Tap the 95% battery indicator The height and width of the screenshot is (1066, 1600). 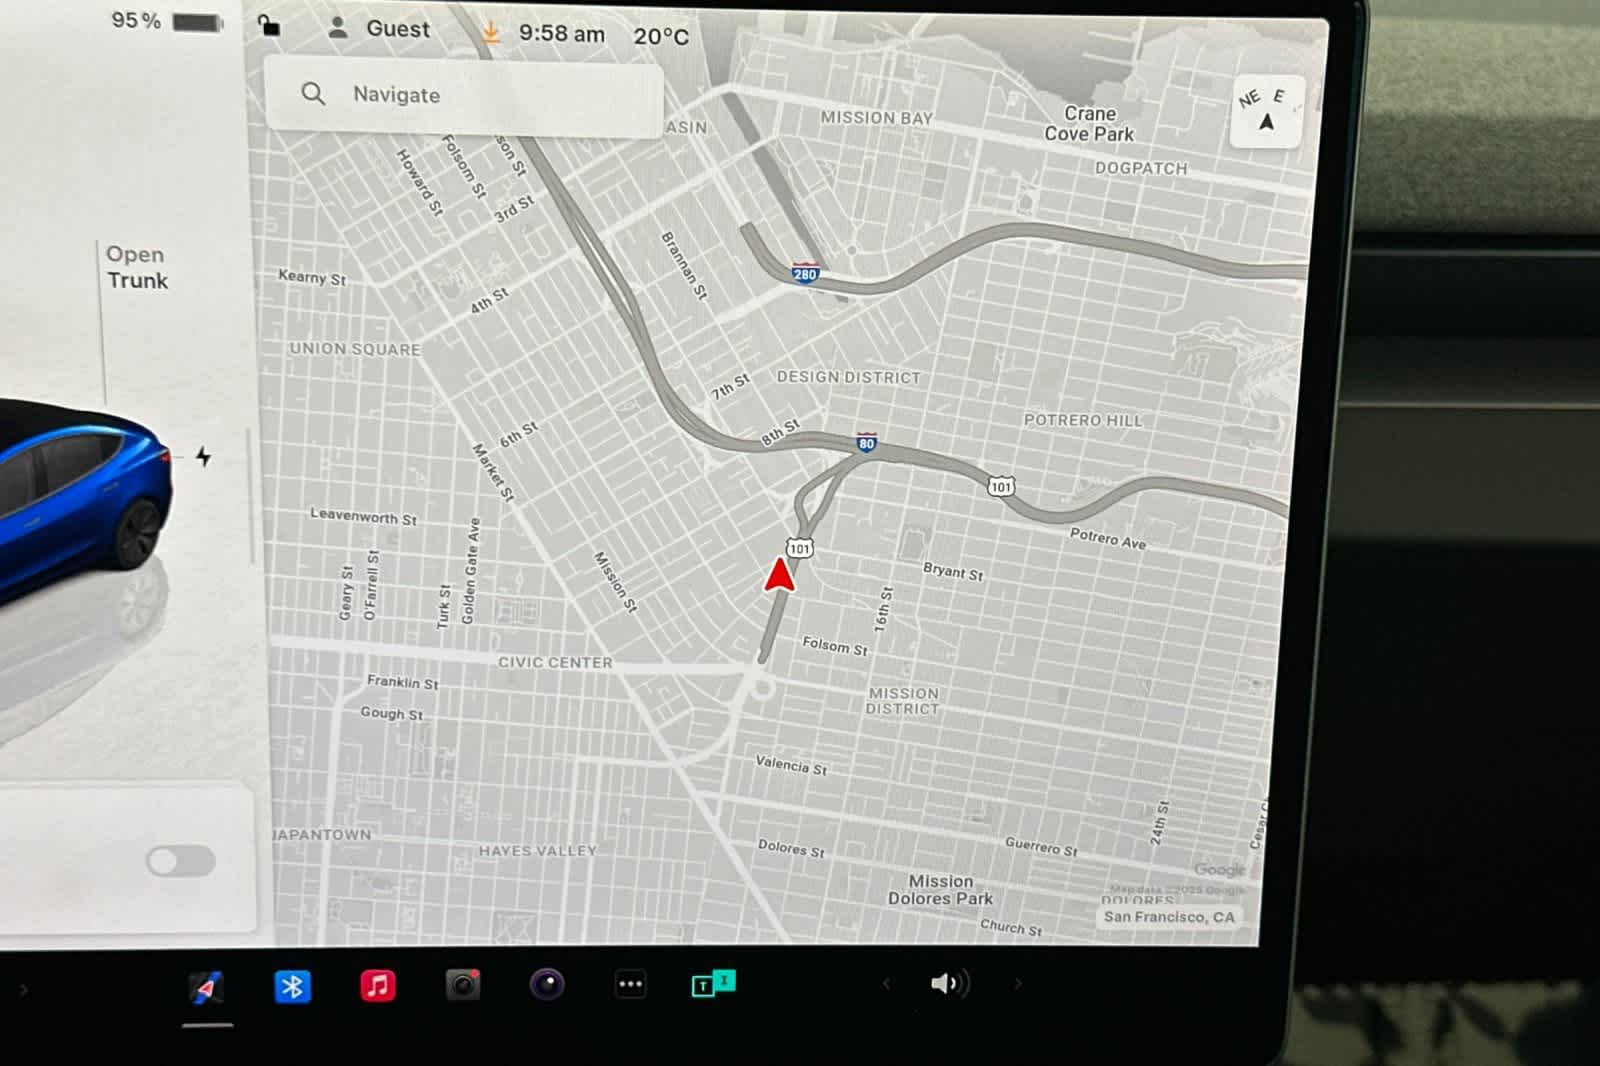click(166, 21)
